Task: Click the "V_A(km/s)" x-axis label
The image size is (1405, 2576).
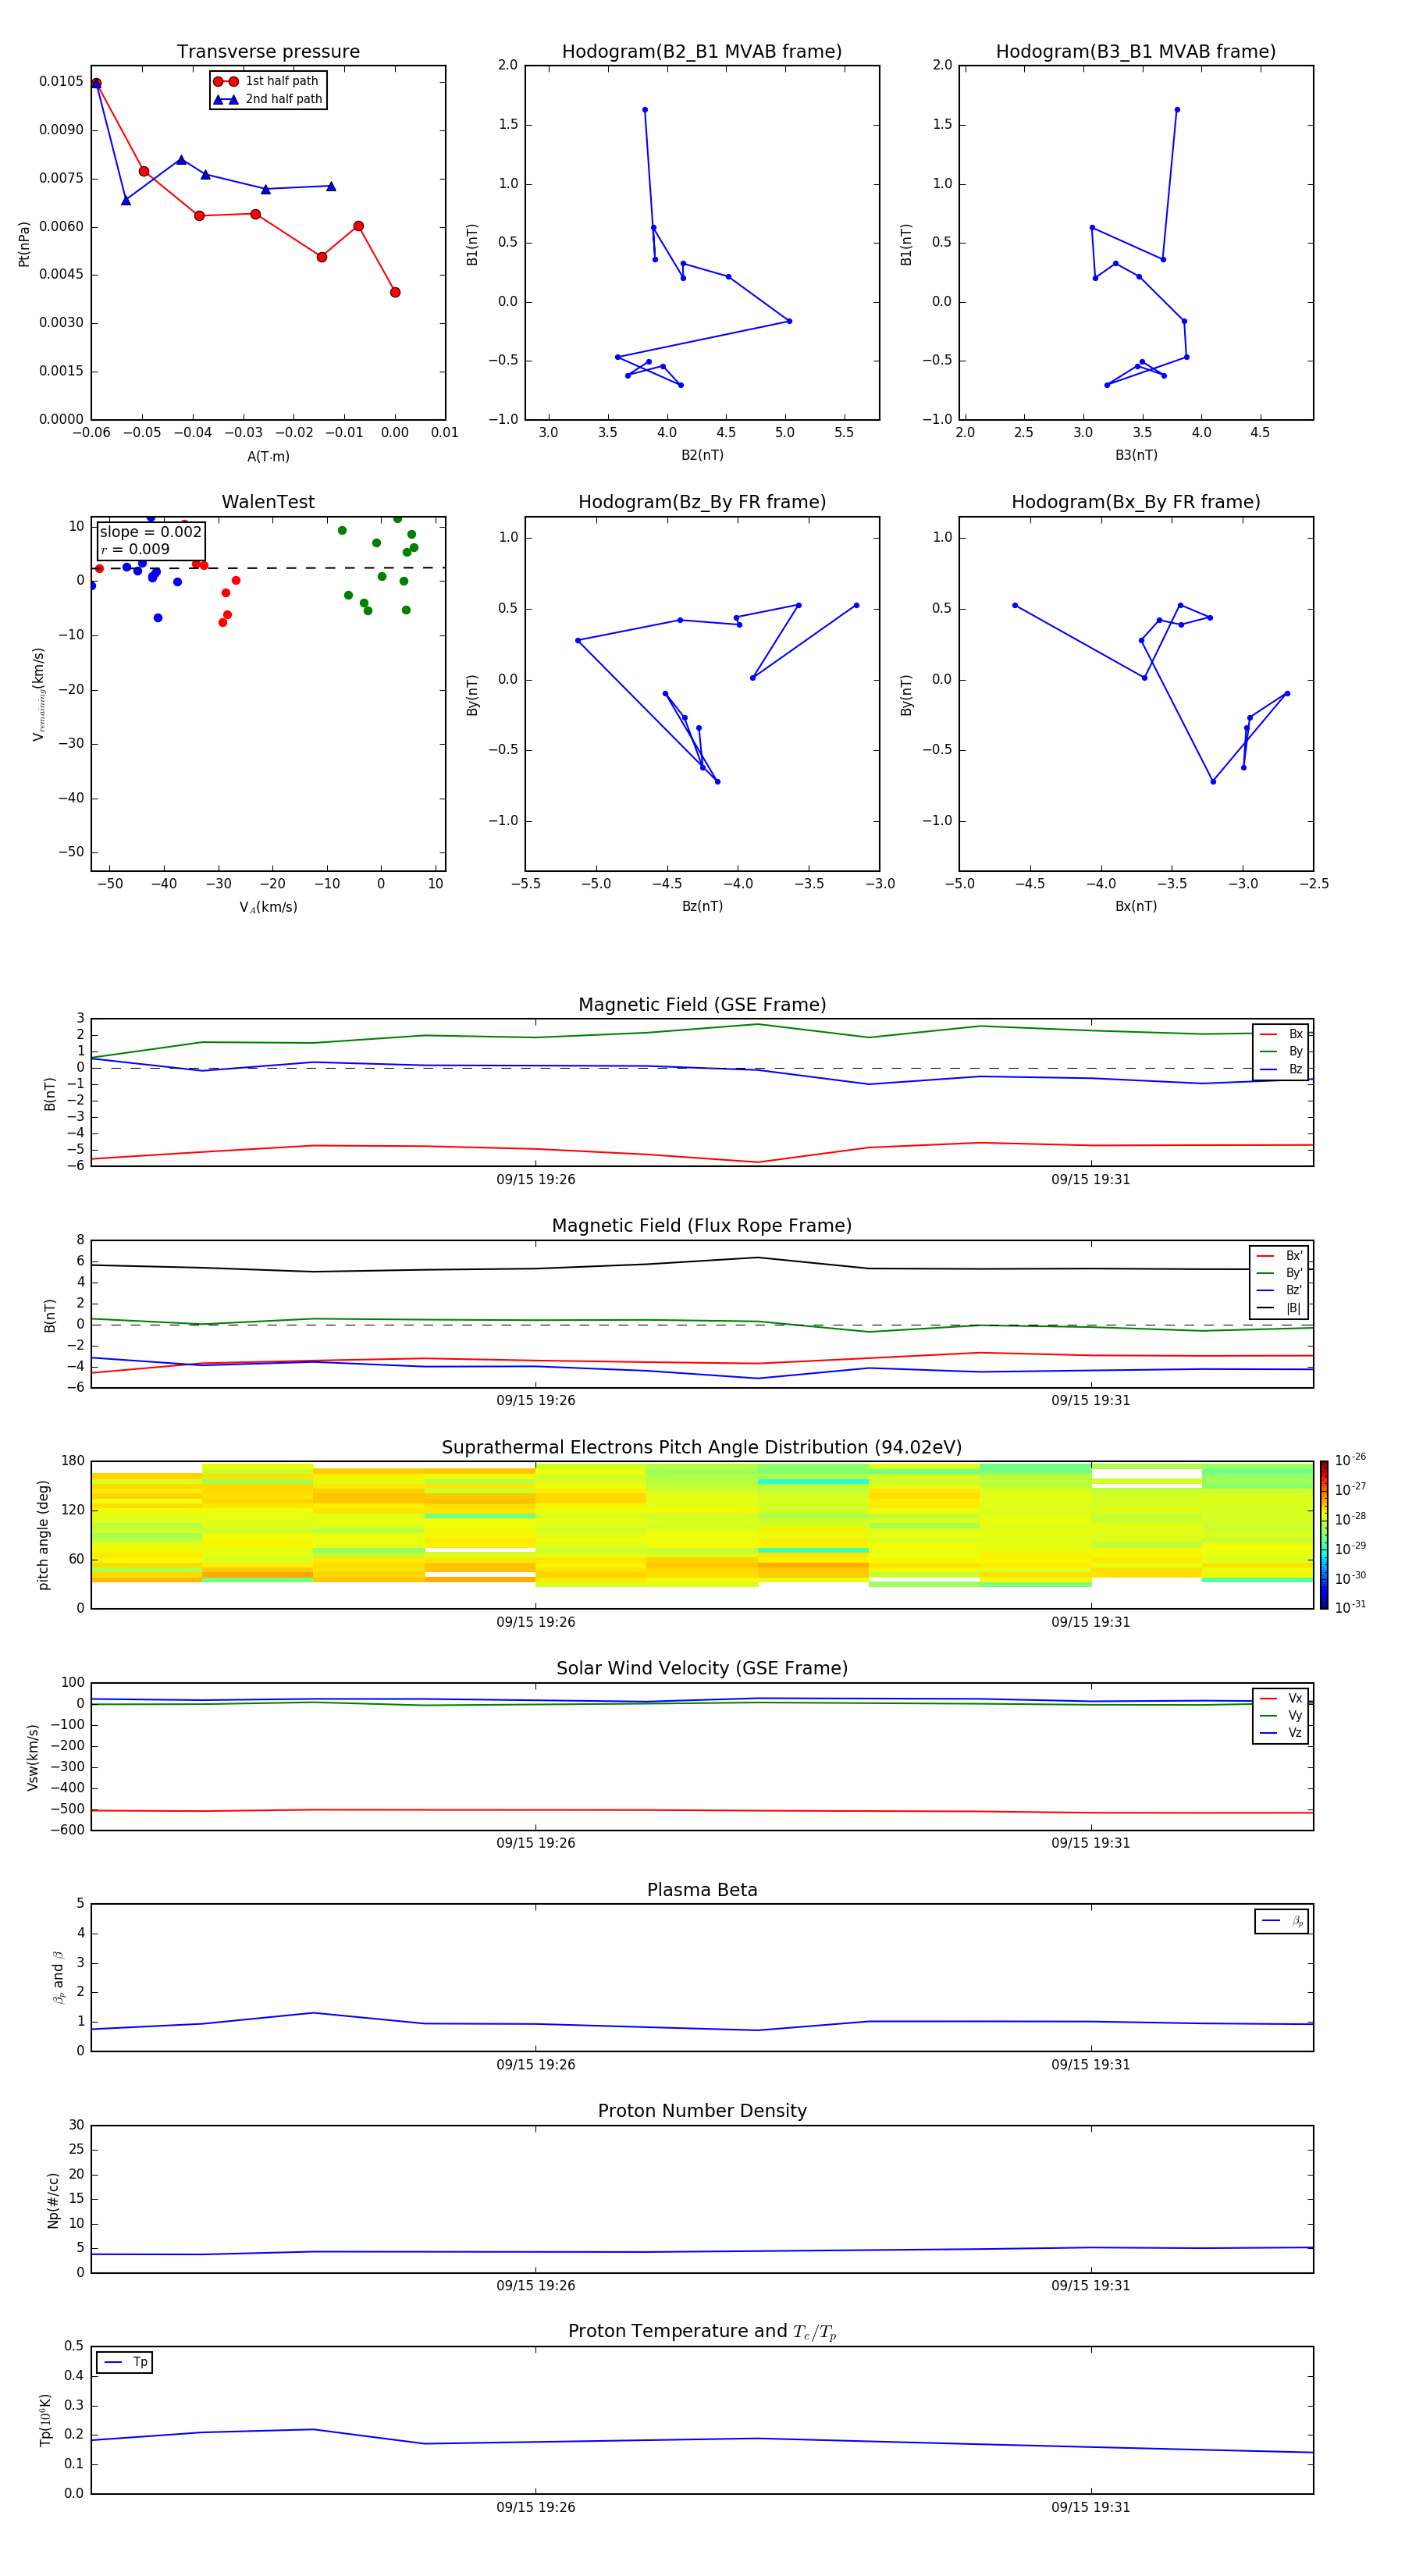Action: (268, 907)
